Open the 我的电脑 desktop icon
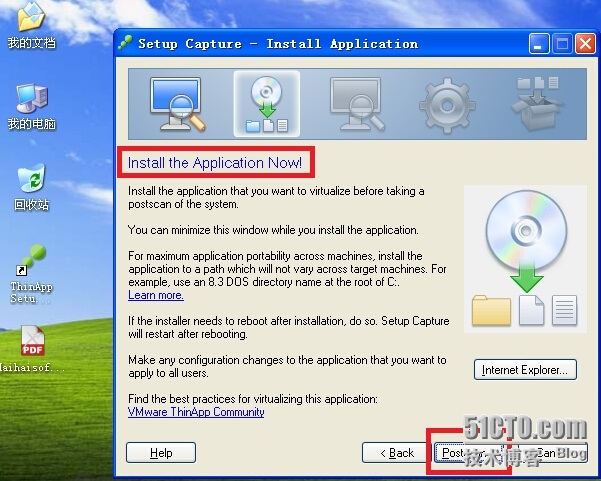 (x=32, y=98)
